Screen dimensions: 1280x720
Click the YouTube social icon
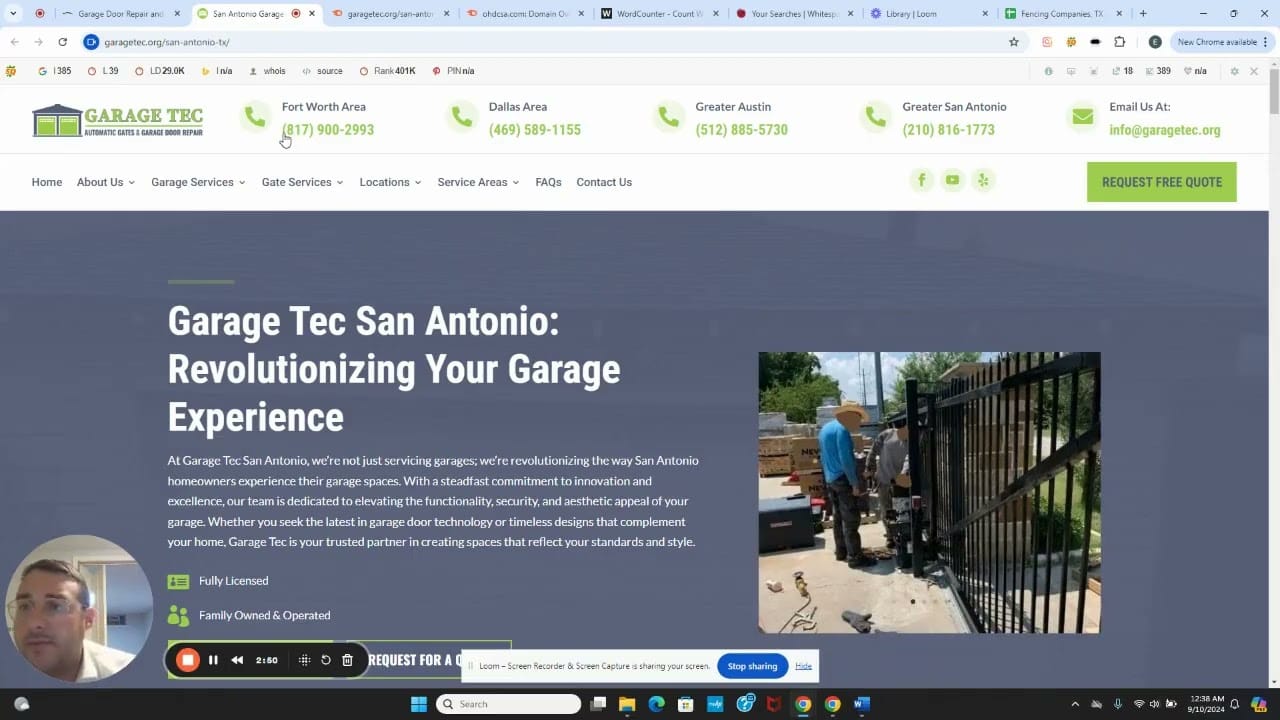[x=952, y=180]
